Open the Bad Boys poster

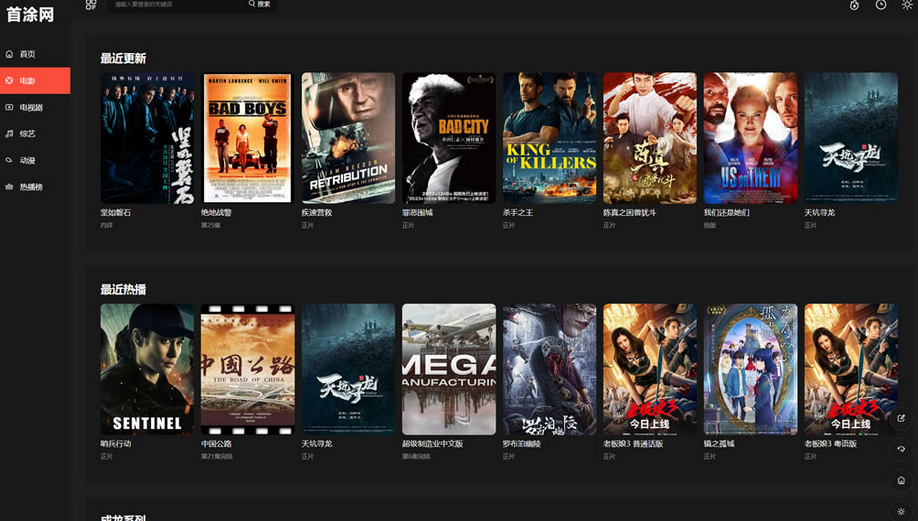click(x=248, y=138)
